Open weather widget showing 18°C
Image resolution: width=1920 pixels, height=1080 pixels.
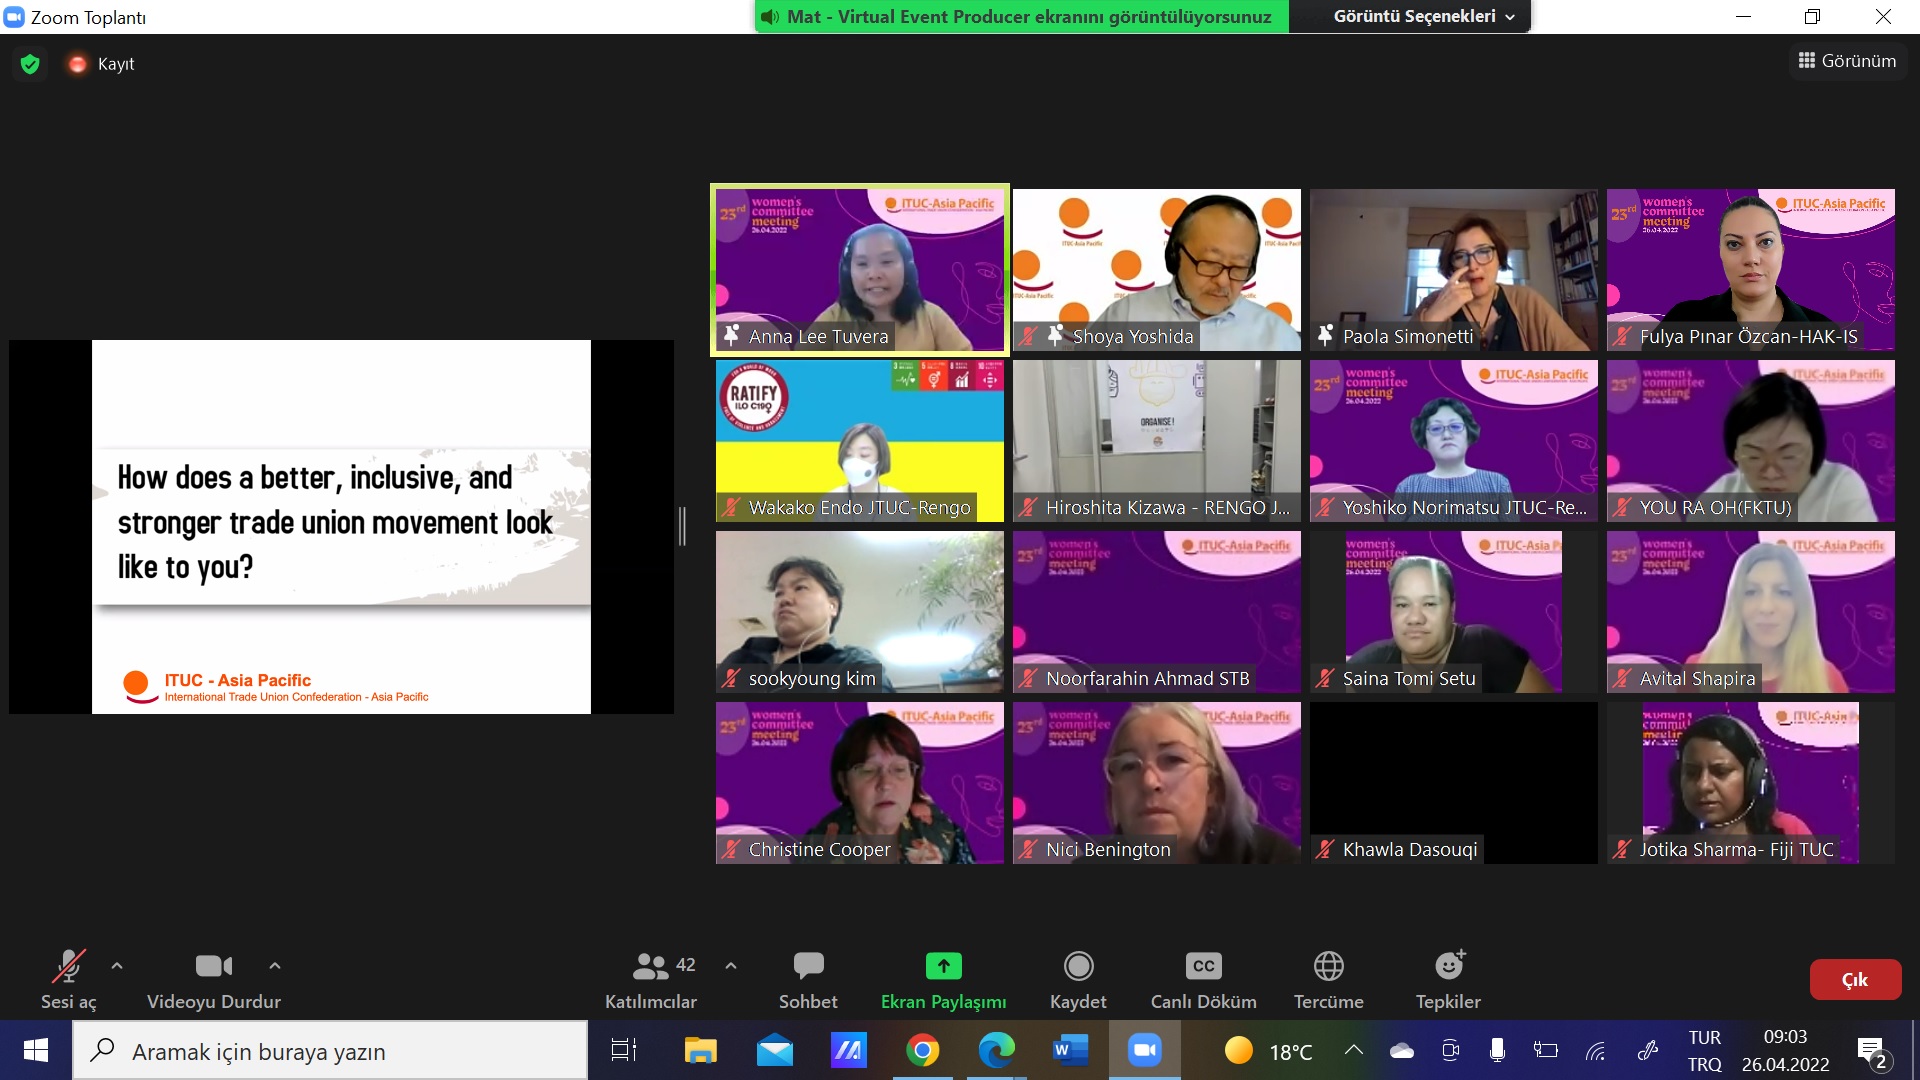coord(1268,1051)
